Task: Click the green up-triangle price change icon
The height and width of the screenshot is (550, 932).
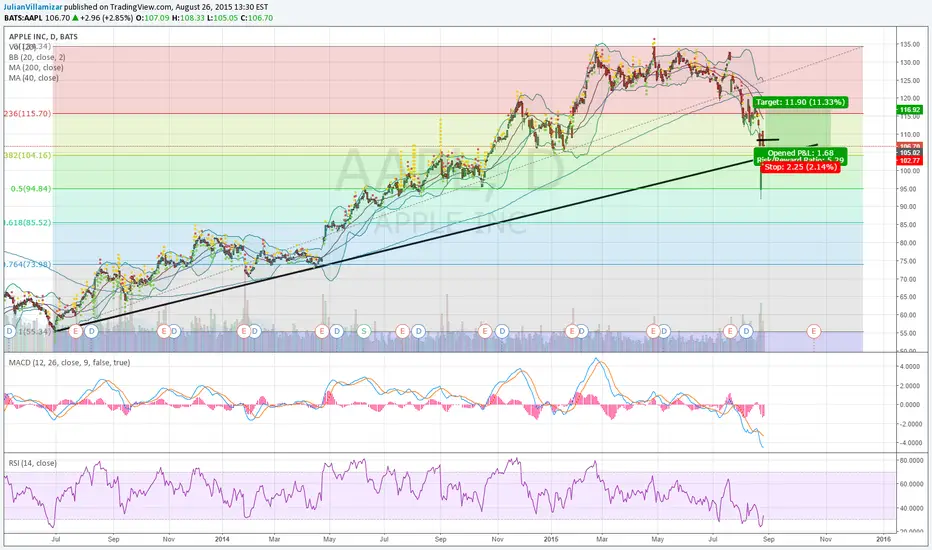Action: [74, 18]
